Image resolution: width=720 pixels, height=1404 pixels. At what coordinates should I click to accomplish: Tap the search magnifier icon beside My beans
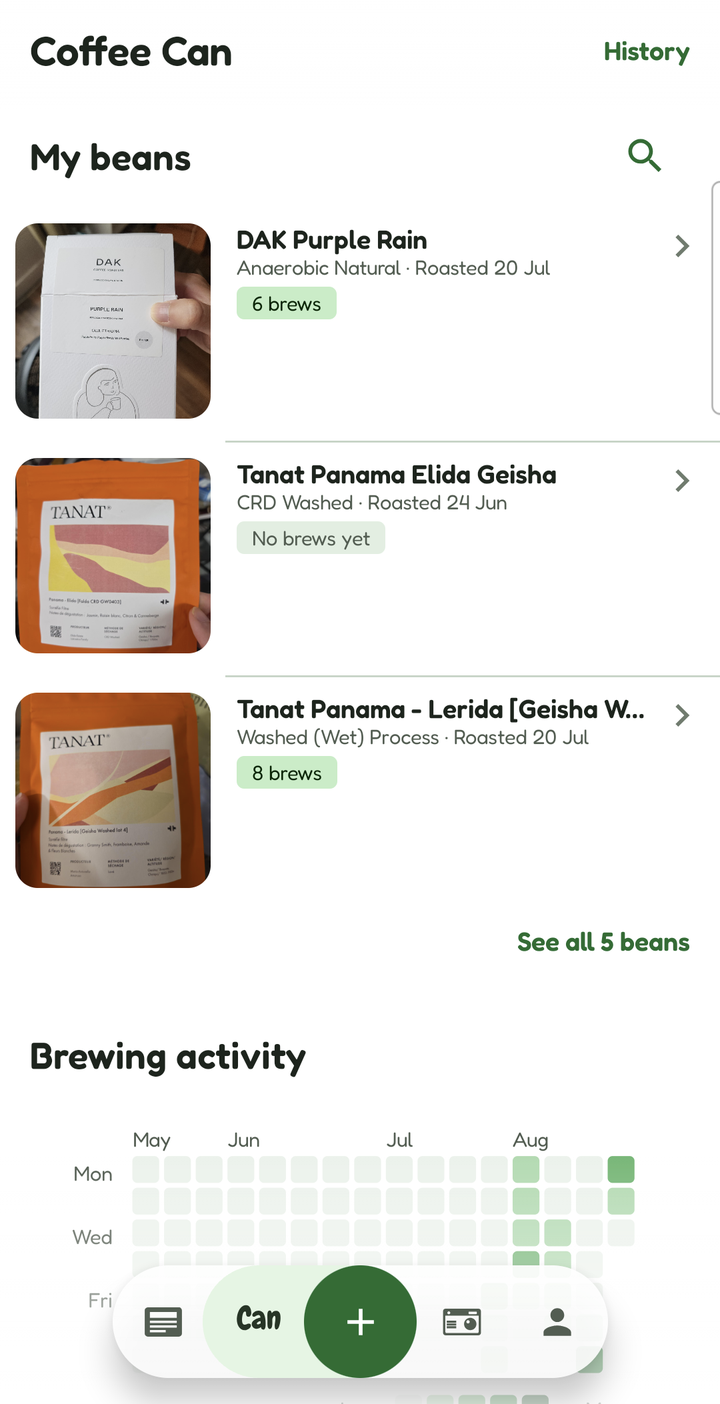click(x=644, y=155)
